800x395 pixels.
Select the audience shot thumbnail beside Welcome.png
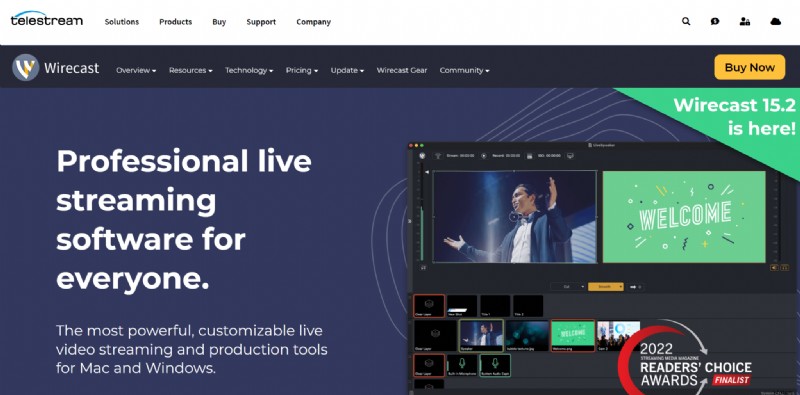618,335
